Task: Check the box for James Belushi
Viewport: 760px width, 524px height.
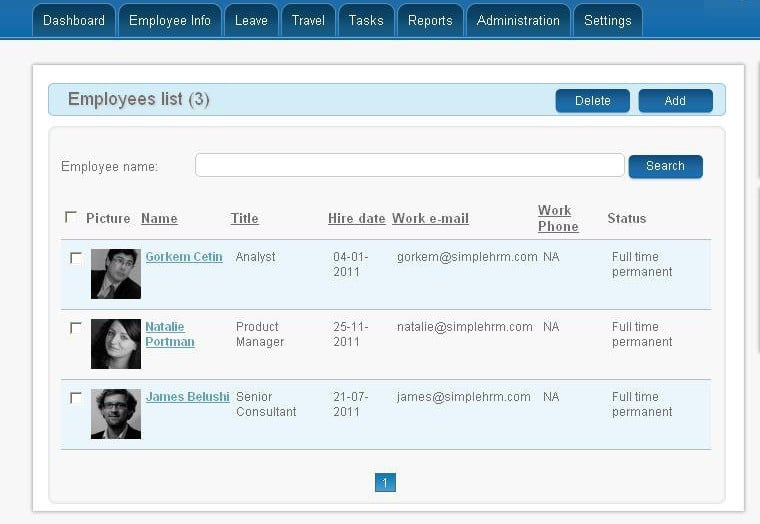Action: click(76, 398)
